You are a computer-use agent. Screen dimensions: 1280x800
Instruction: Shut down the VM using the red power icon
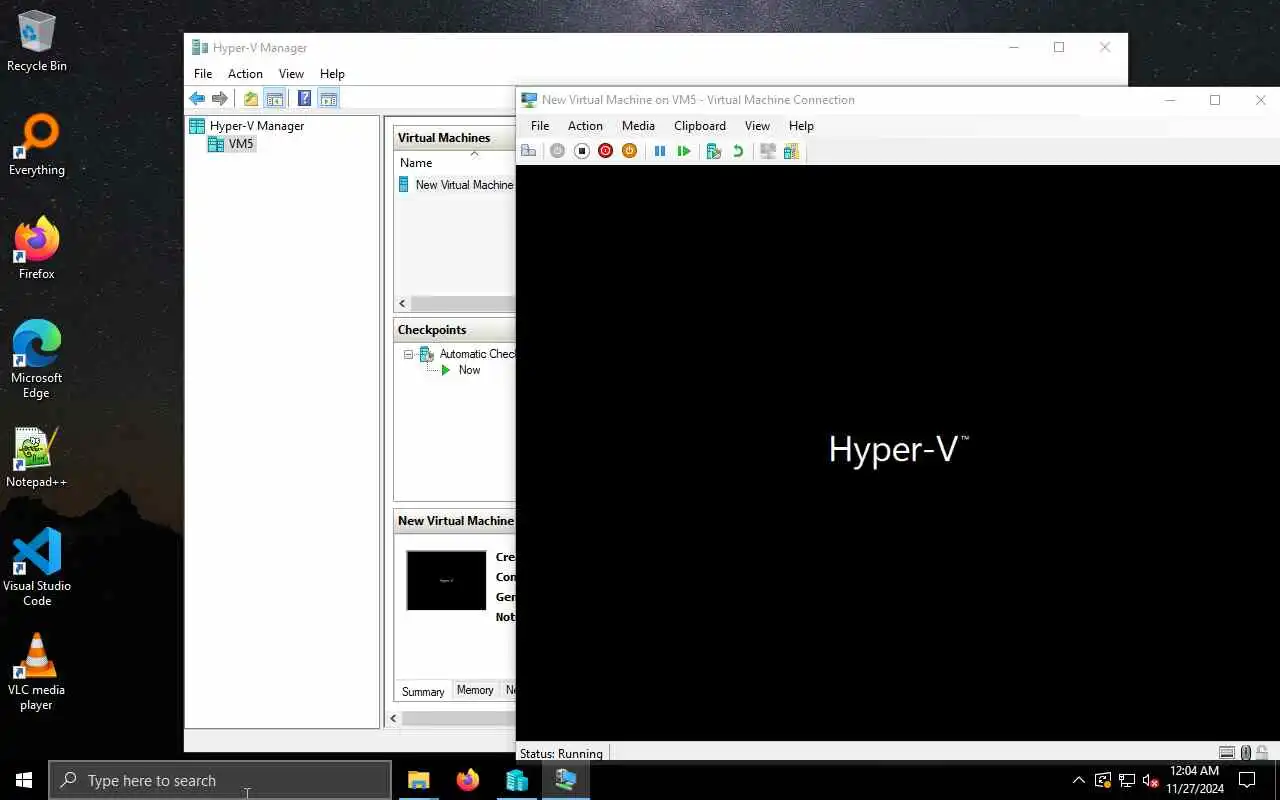605,151
